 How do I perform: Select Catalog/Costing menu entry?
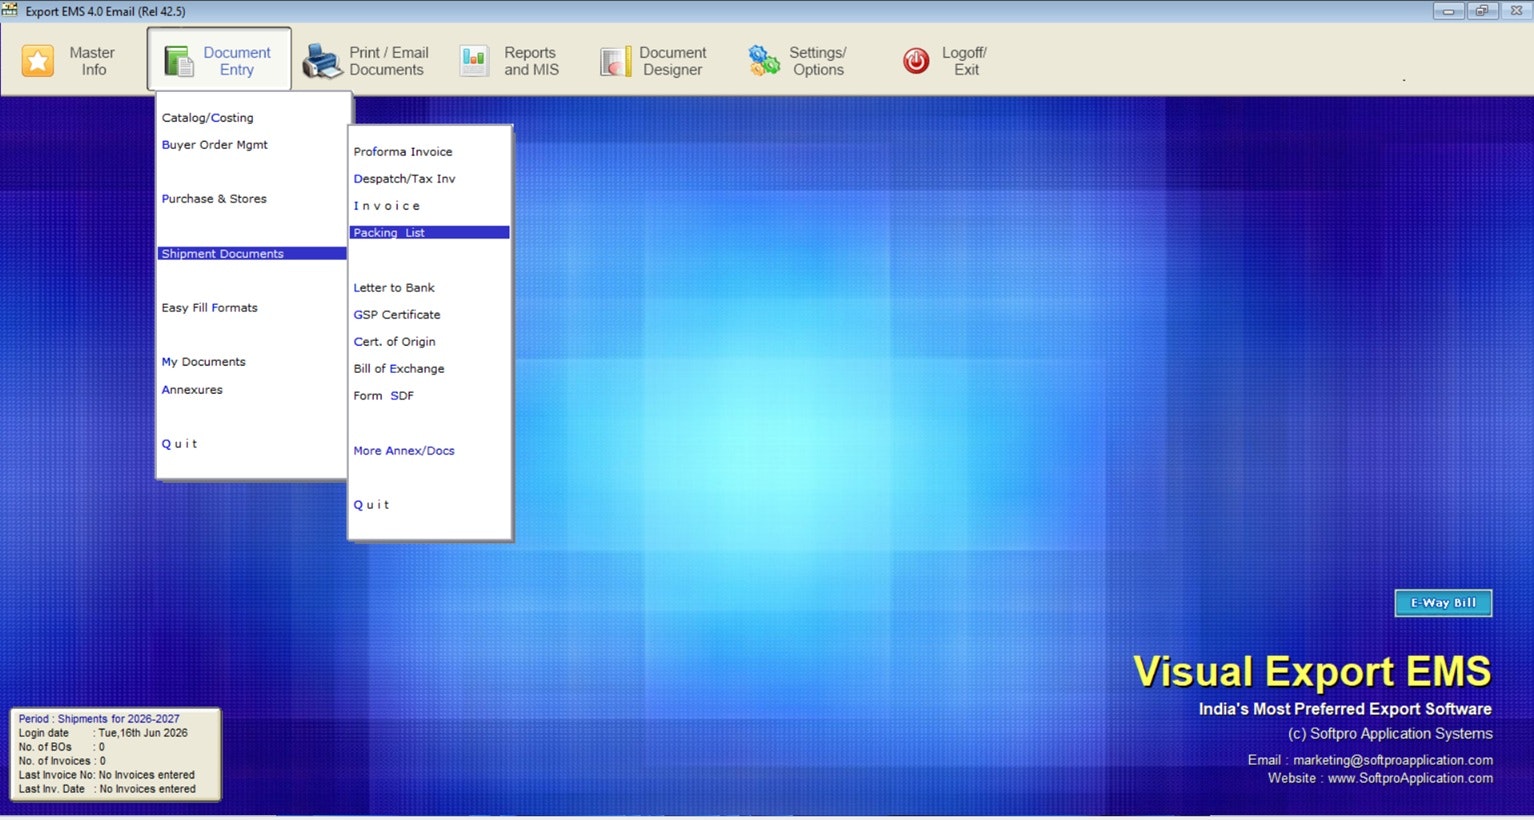click(207, 118)
